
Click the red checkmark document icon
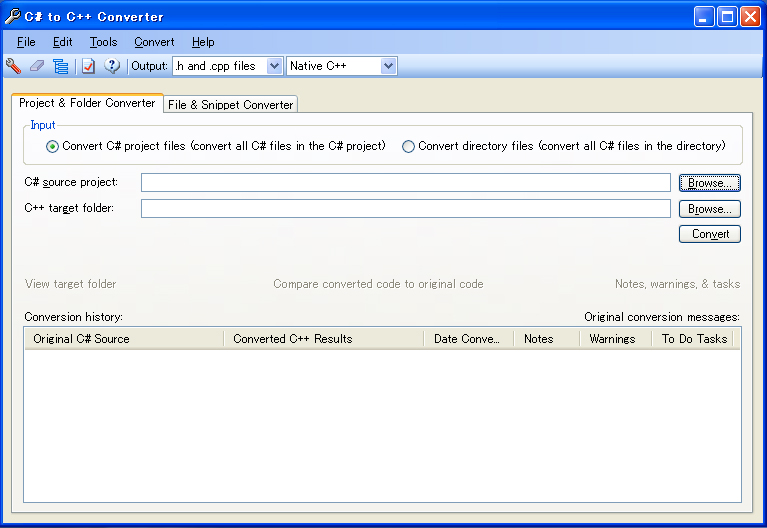point(89,66)
